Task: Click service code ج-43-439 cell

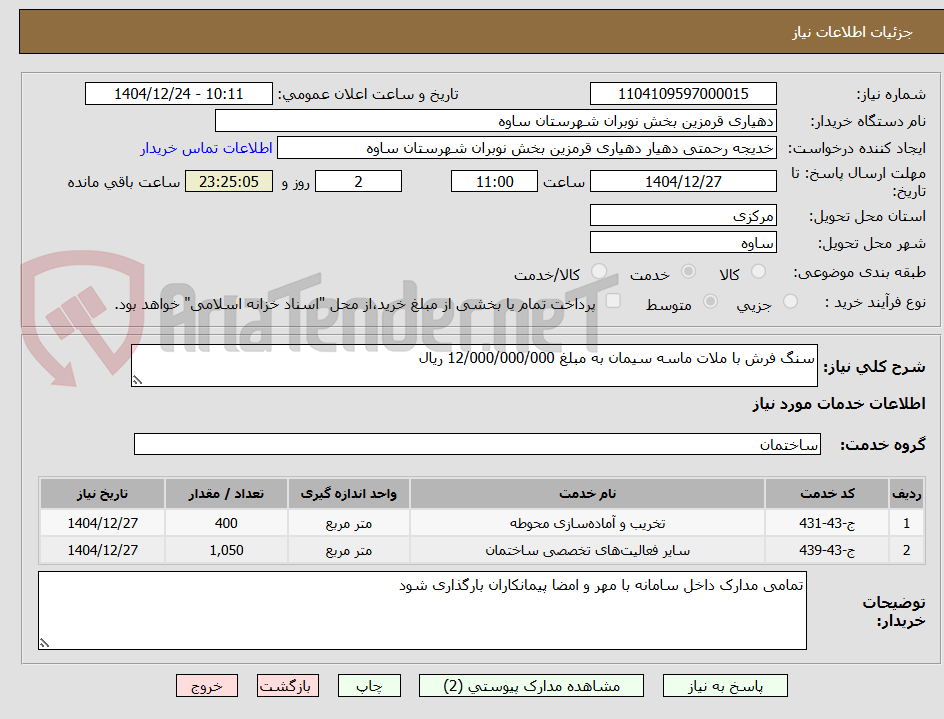Action: (x=827, y=550)
